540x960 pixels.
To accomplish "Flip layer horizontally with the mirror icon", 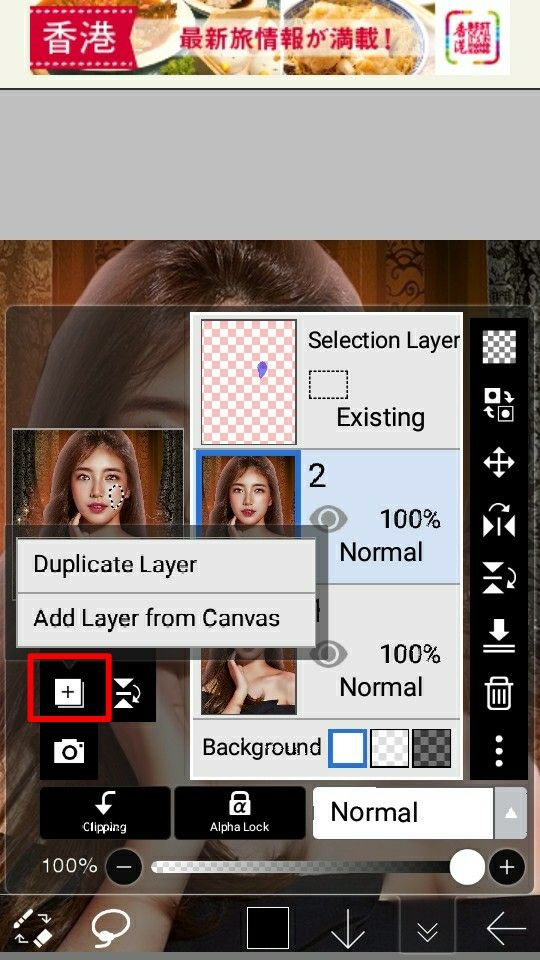I will [499, 521].
